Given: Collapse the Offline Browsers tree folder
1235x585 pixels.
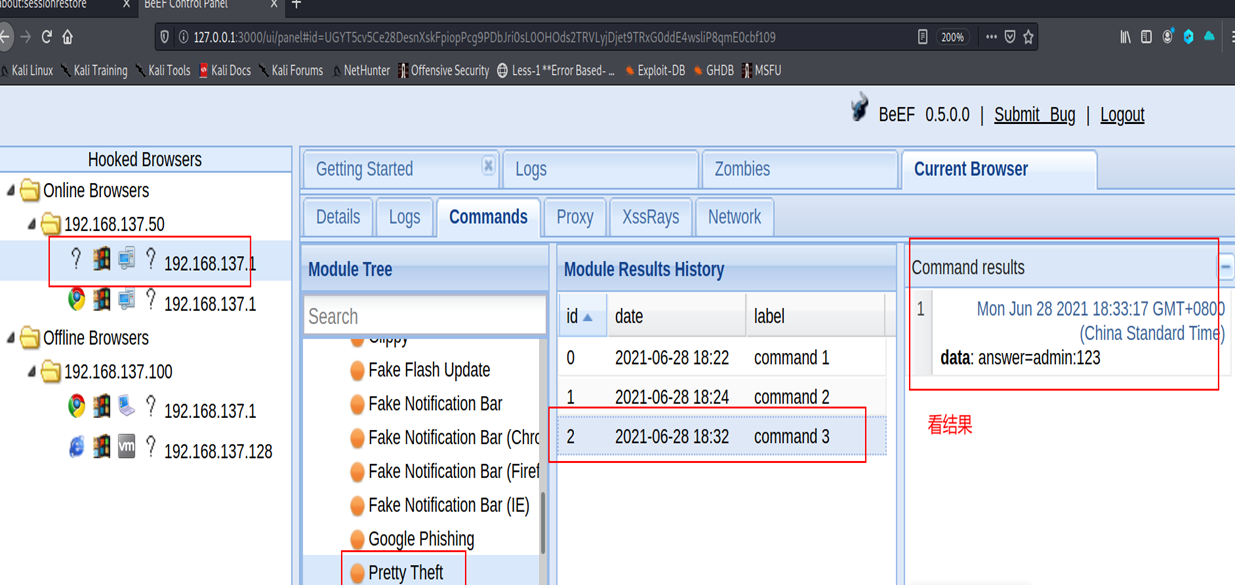Looking at the screenshot, I should tap(11, 338).
